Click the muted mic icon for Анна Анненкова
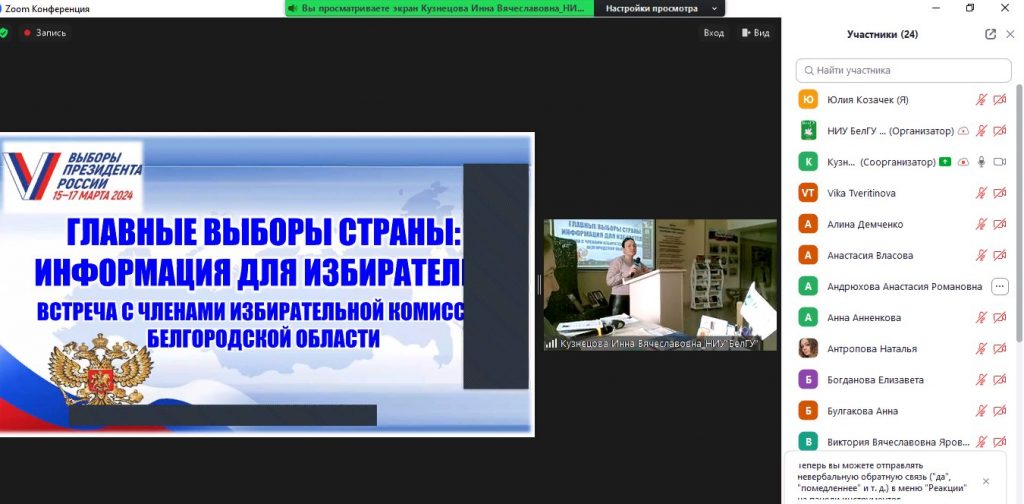Image resolution: width=1024 pixels, height=504 pixels. point(981,317)
